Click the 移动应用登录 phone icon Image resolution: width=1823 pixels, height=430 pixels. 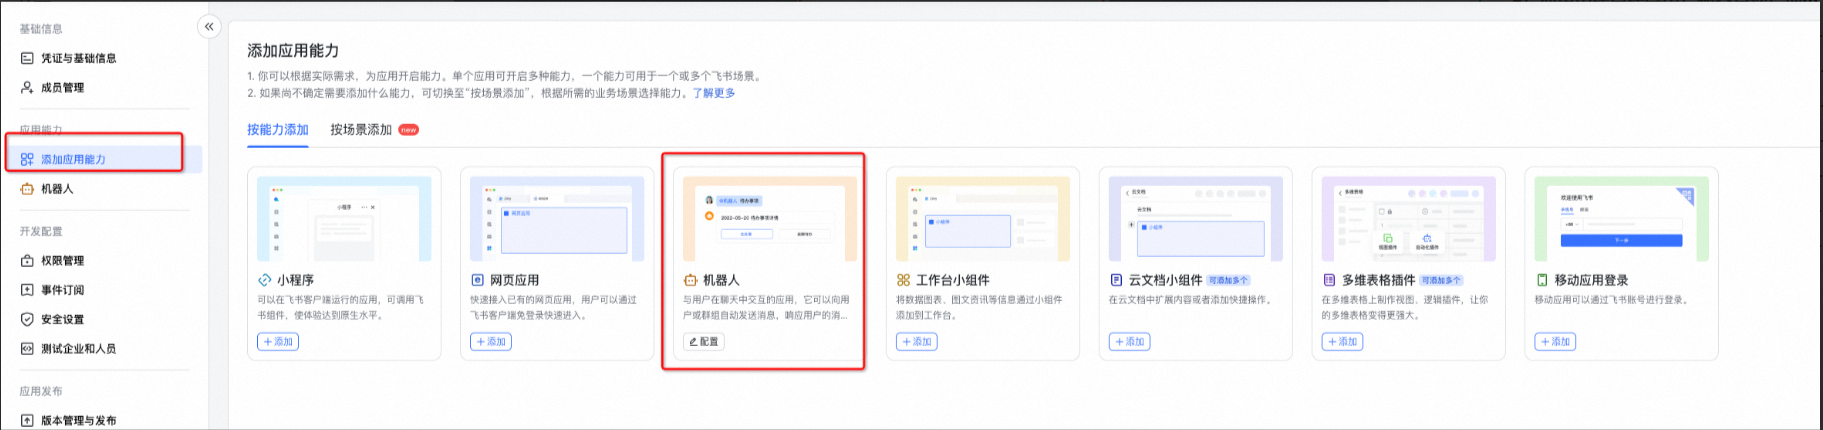click(1542, 280)
